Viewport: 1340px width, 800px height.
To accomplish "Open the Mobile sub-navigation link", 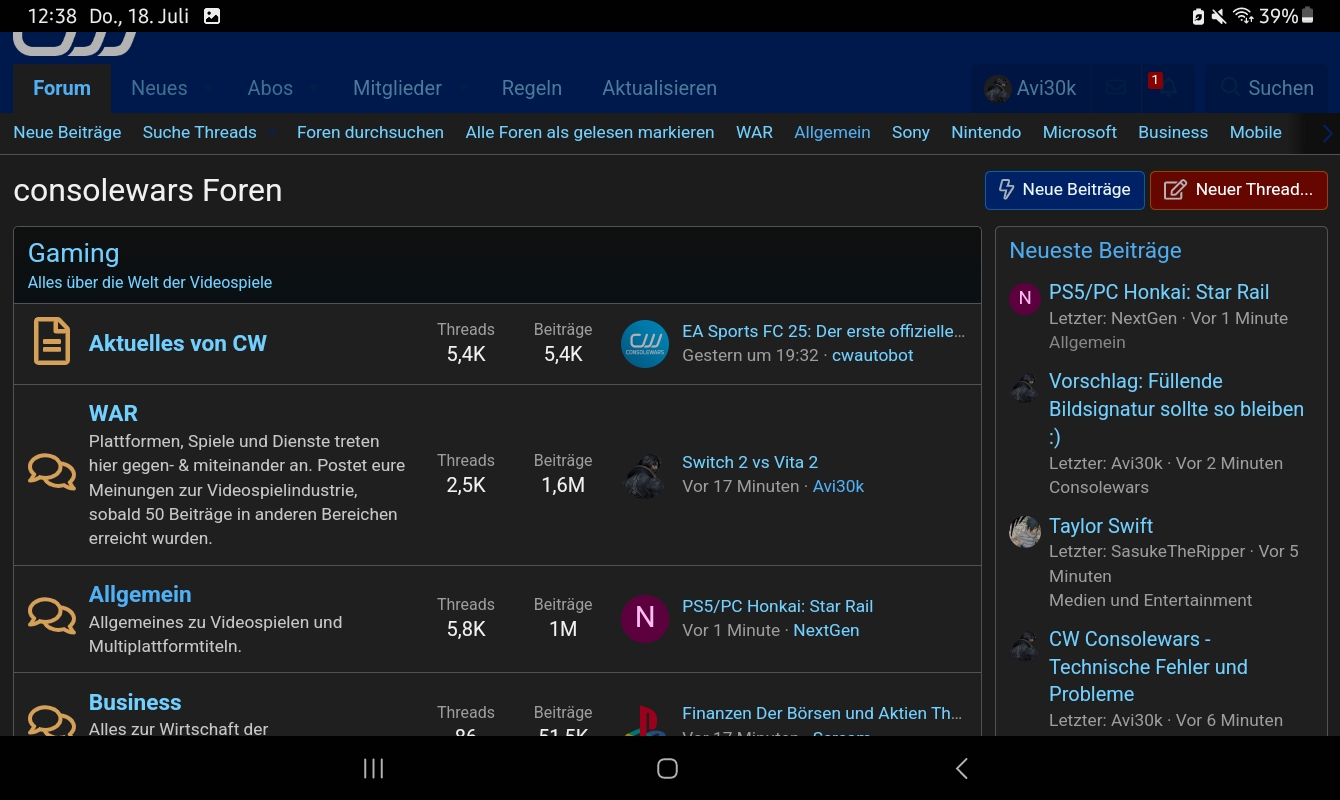I will click(x=1256, y=132).
